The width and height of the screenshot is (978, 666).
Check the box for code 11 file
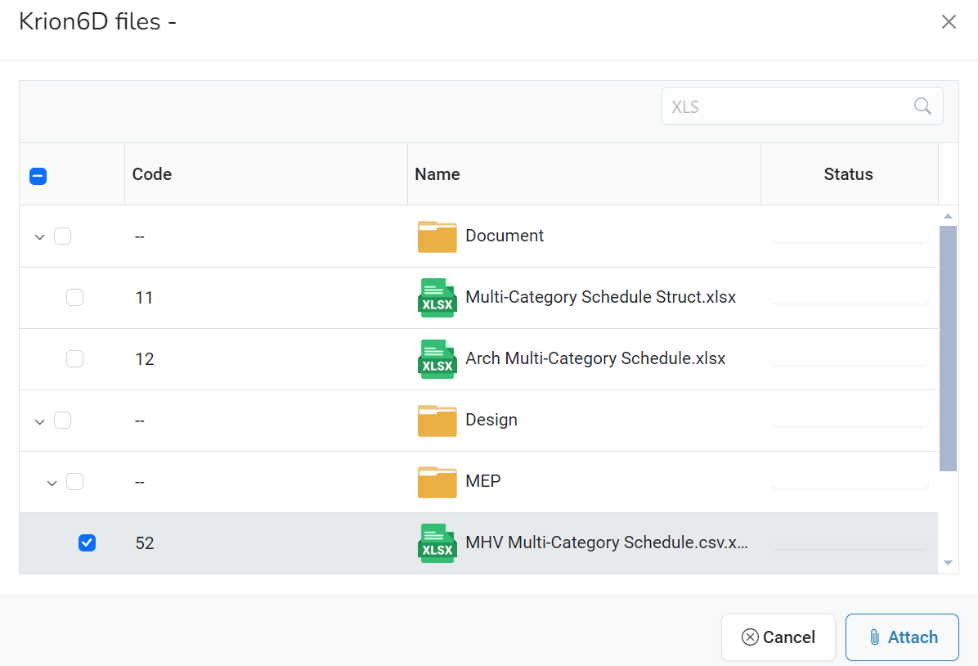[x=75, y=298]
